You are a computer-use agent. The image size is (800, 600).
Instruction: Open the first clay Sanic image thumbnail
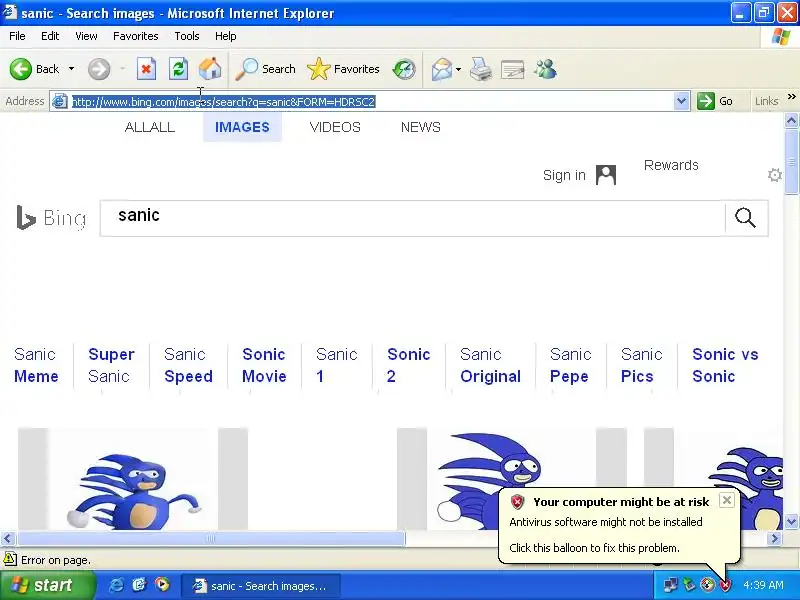point(133,479)
